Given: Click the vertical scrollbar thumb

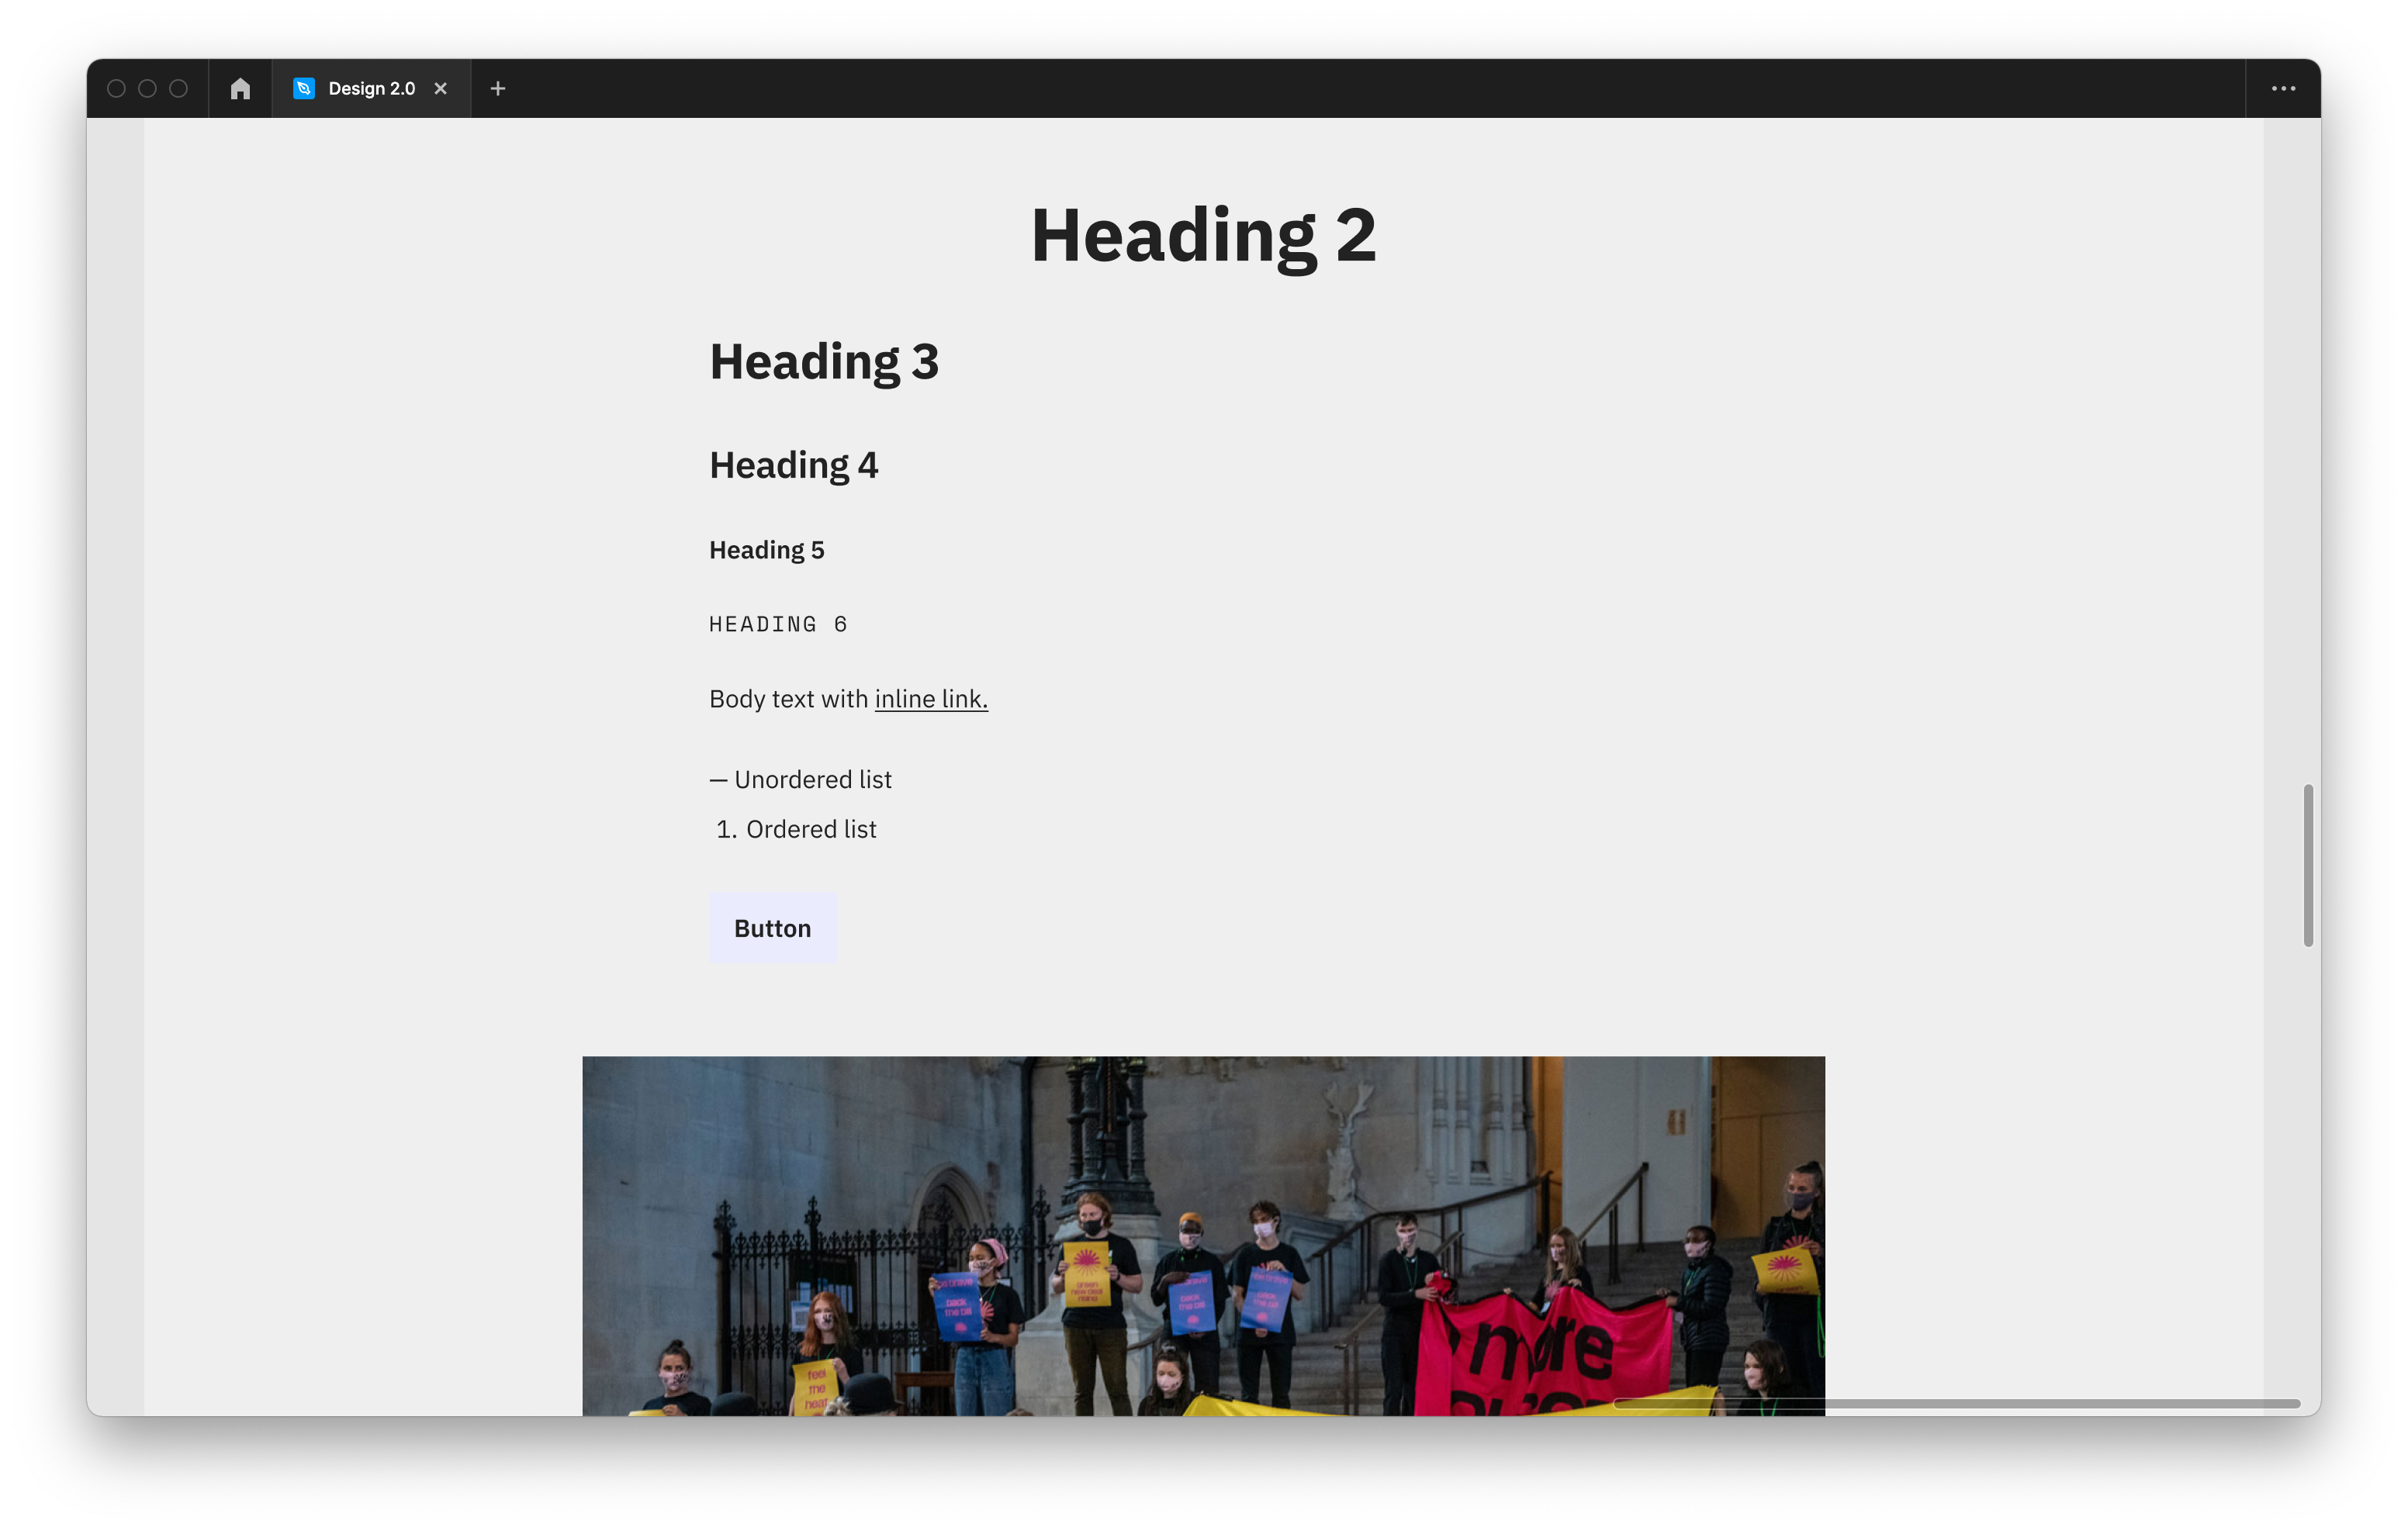Looking at the screenshot, I should coord(2307,865).
